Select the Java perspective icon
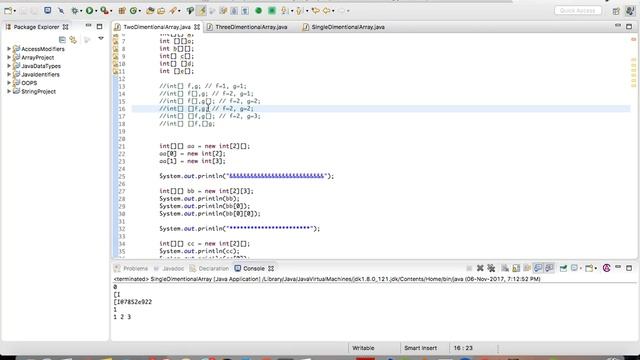 (x=630, y=11)
